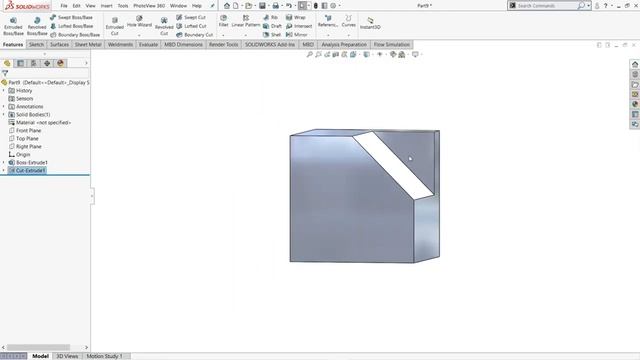Choose Swept Boss/Base feature

click(x=71, y=18)
